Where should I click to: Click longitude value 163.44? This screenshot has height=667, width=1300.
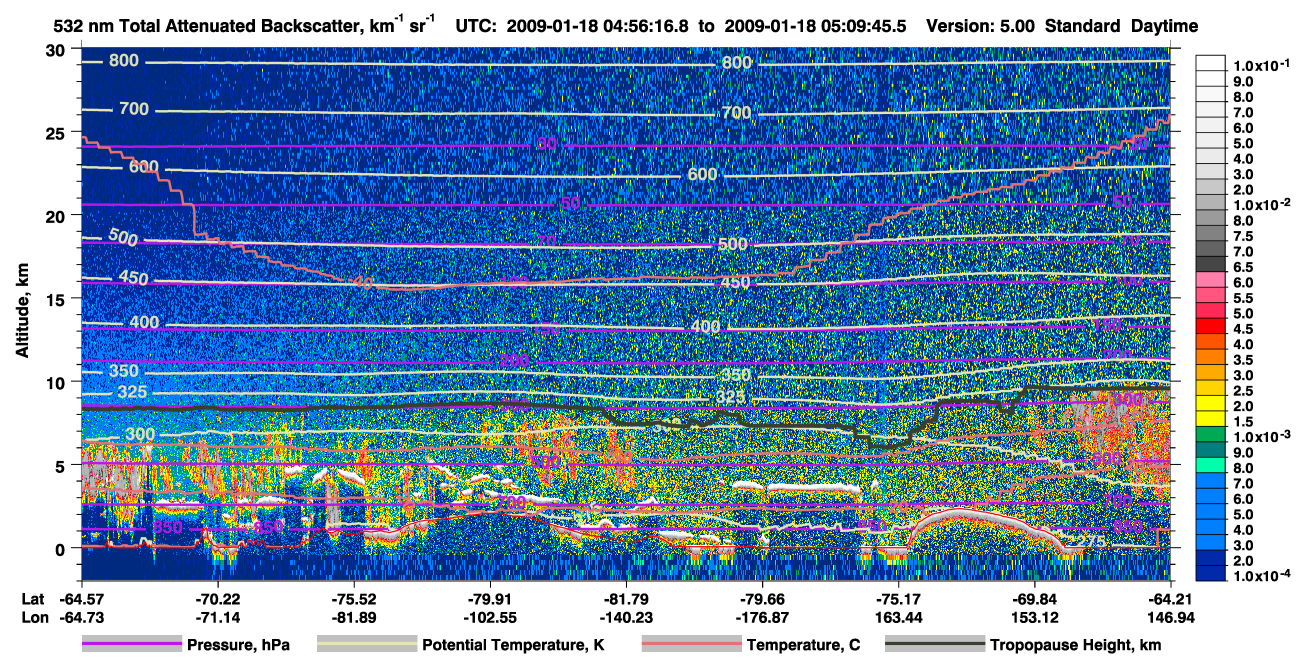pos(898,616)
